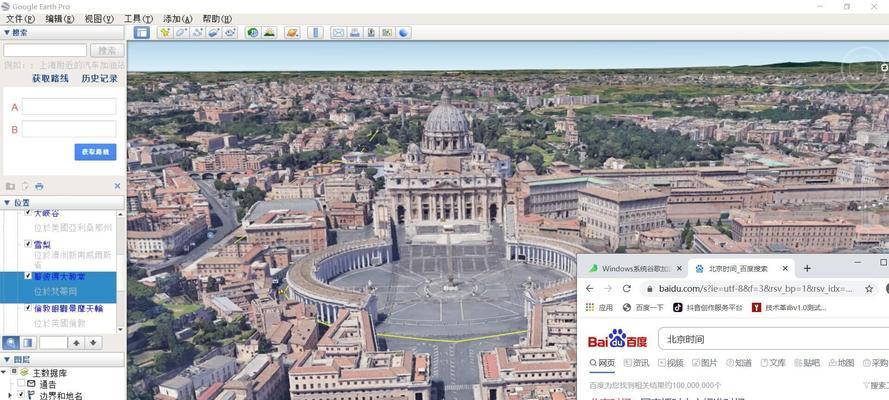Image resolution: width=889 pixels, height=400 pixels.
Task: Open the 视图 menu
Action: coord(99,19)
